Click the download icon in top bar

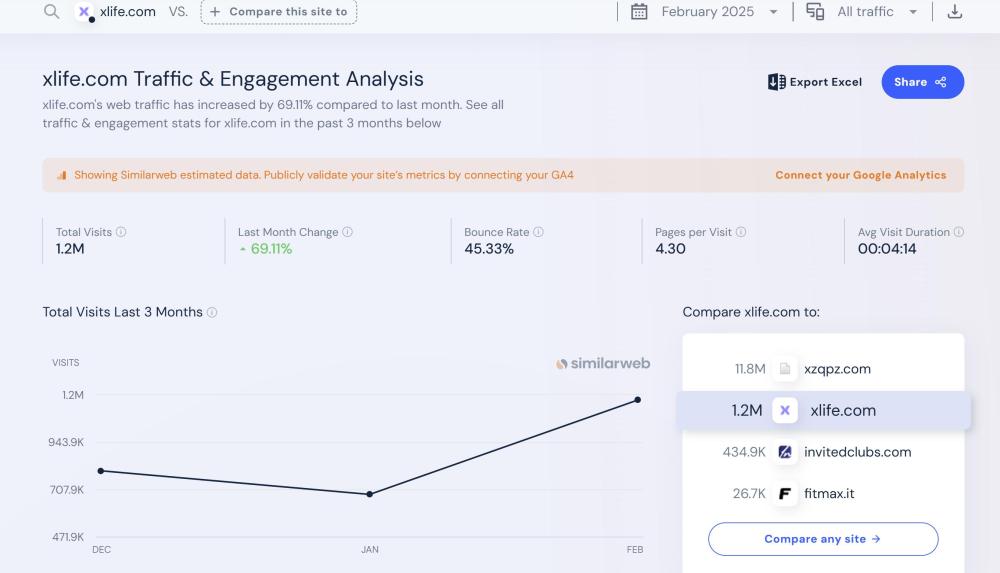point(955,12)
